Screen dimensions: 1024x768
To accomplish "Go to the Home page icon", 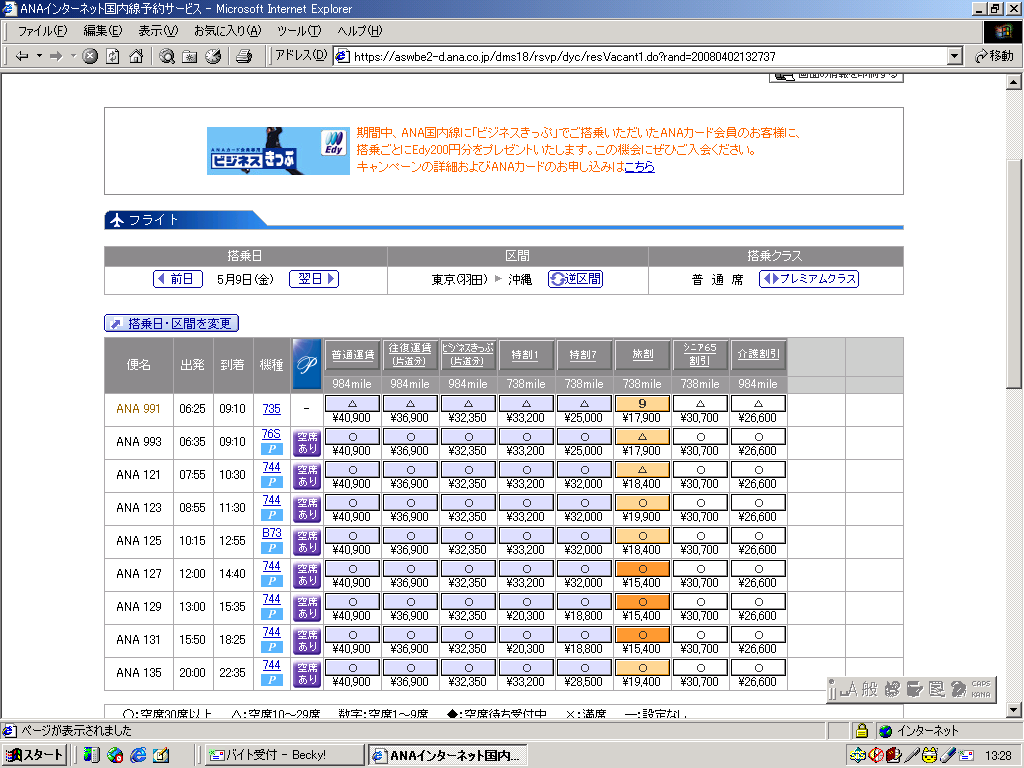I will click(x=136, y=56).
